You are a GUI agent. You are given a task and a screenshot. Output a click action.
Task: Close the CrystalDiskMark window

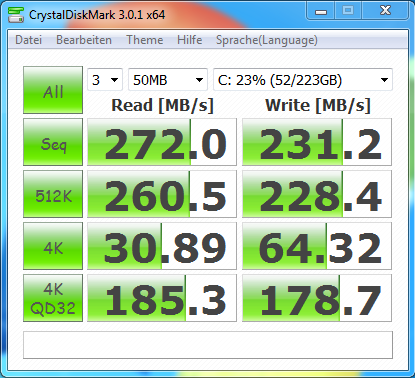coord(385,11)
